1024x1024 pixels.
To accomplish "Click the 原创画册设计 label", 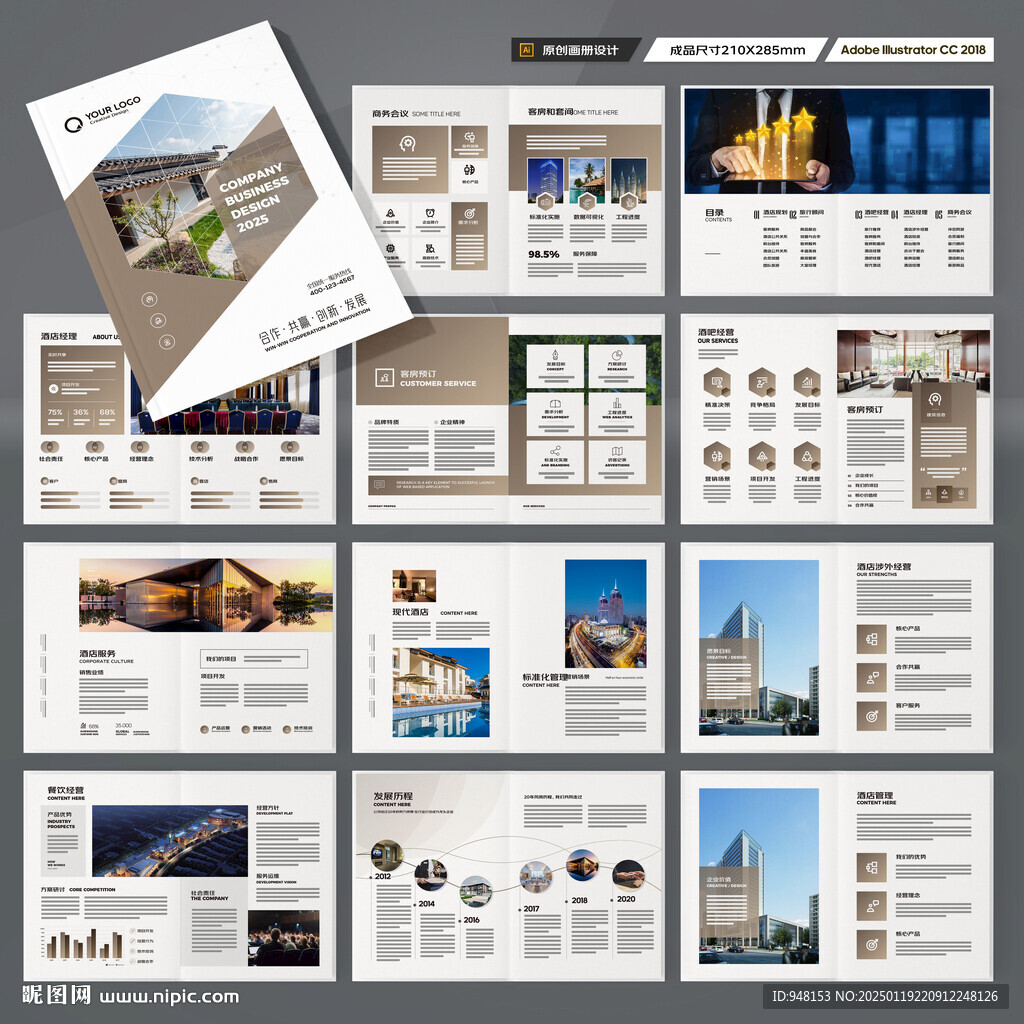I will pyautogui.click(x=580, y=50).
